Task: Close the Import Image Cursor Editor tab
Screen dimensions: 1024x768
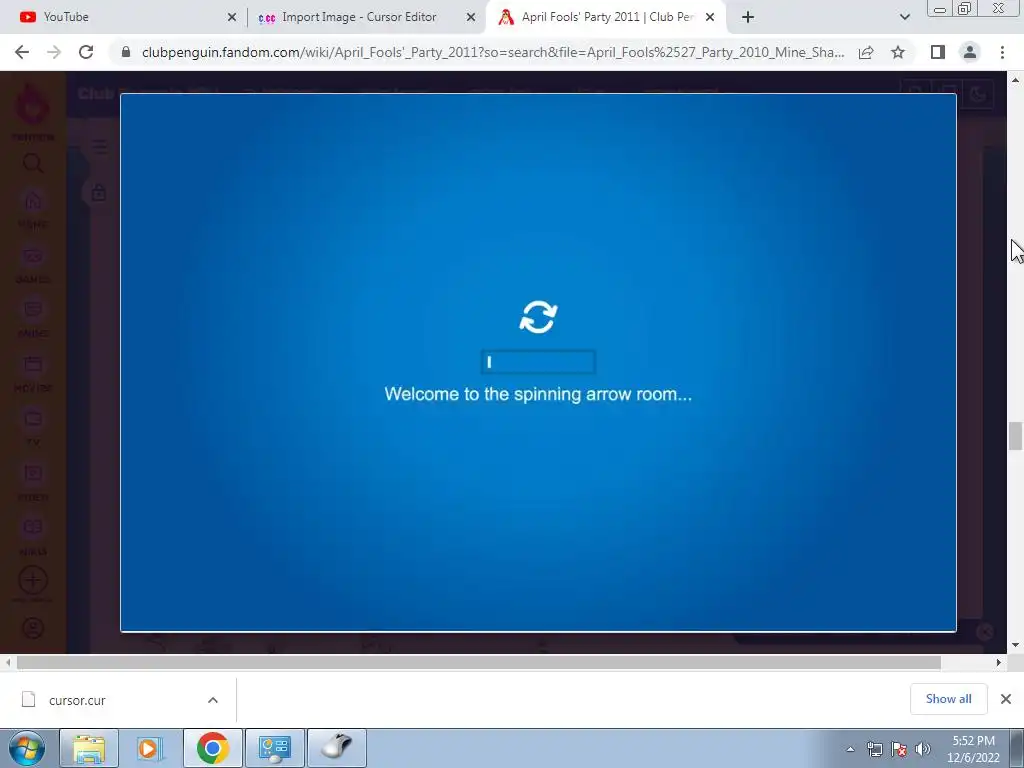Action: tap(471, 18)
